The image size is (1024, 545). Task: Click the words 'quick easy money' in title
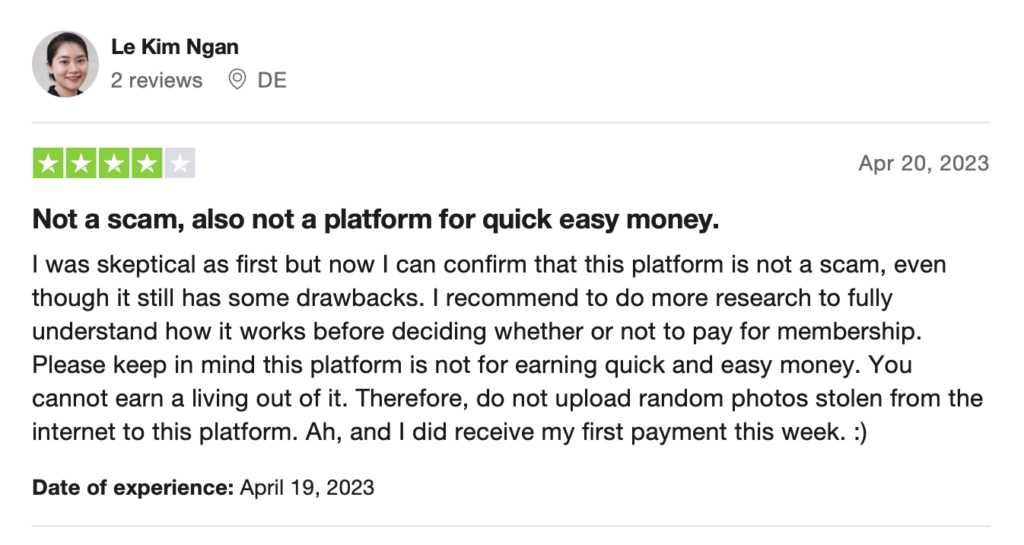click(x=601, y=220)
